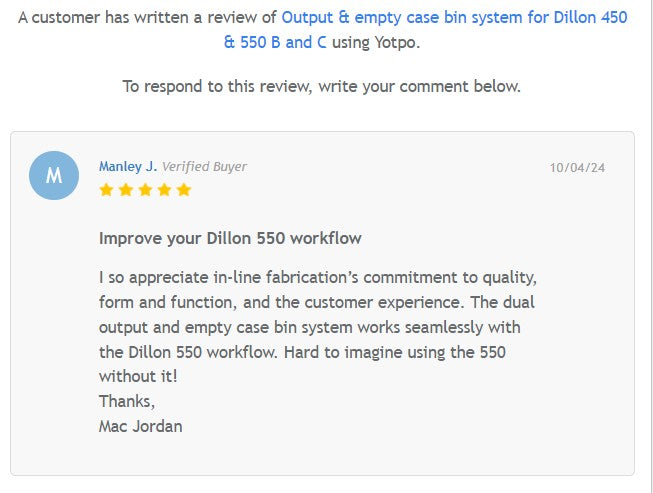The image size is (653, 493).
Task: Click the "Improve your Dillon 550 workflow" review title
Action: [x=230, y=238]
